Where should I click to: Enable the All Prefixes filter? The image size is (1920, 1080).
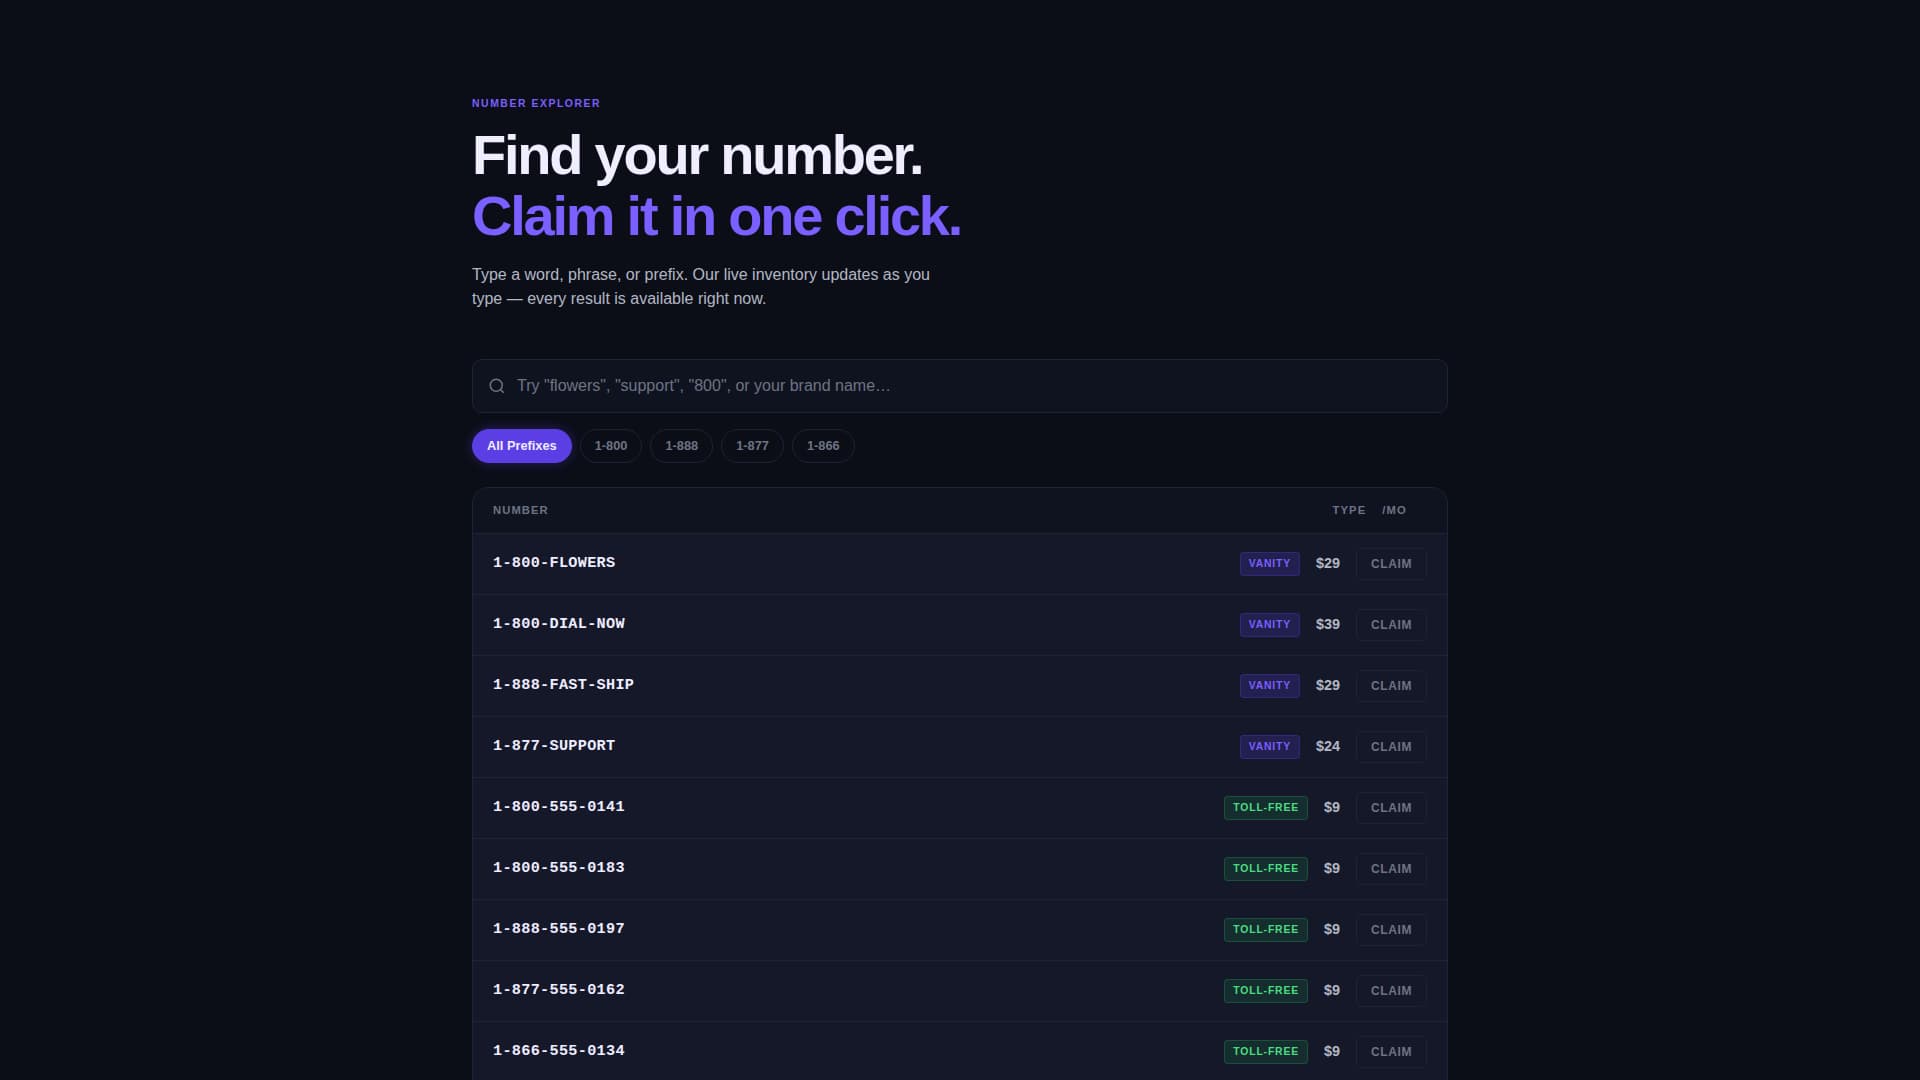[x=521, y=445]
